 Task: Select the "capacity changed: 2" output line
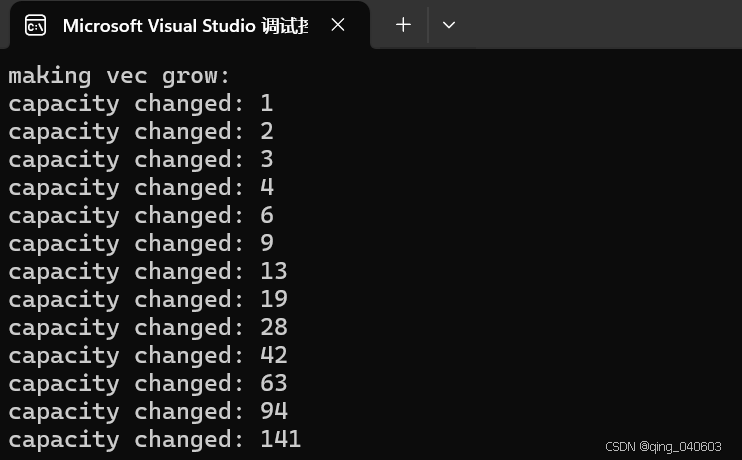pos(140,132)
